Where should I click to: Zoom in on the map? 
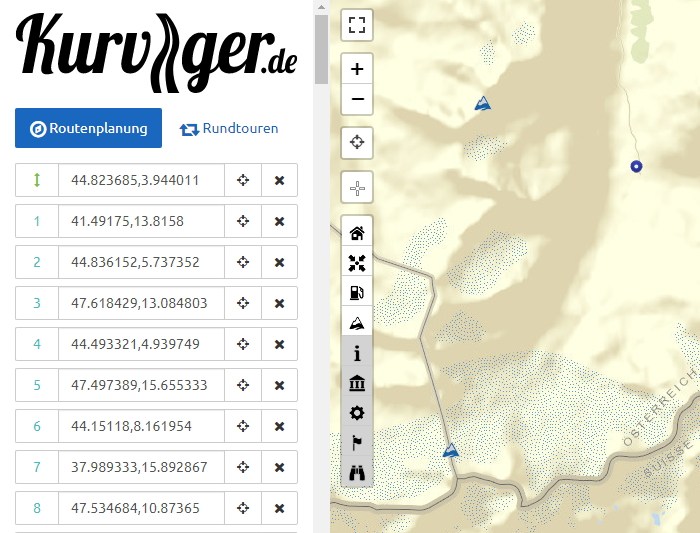[357, 70]
